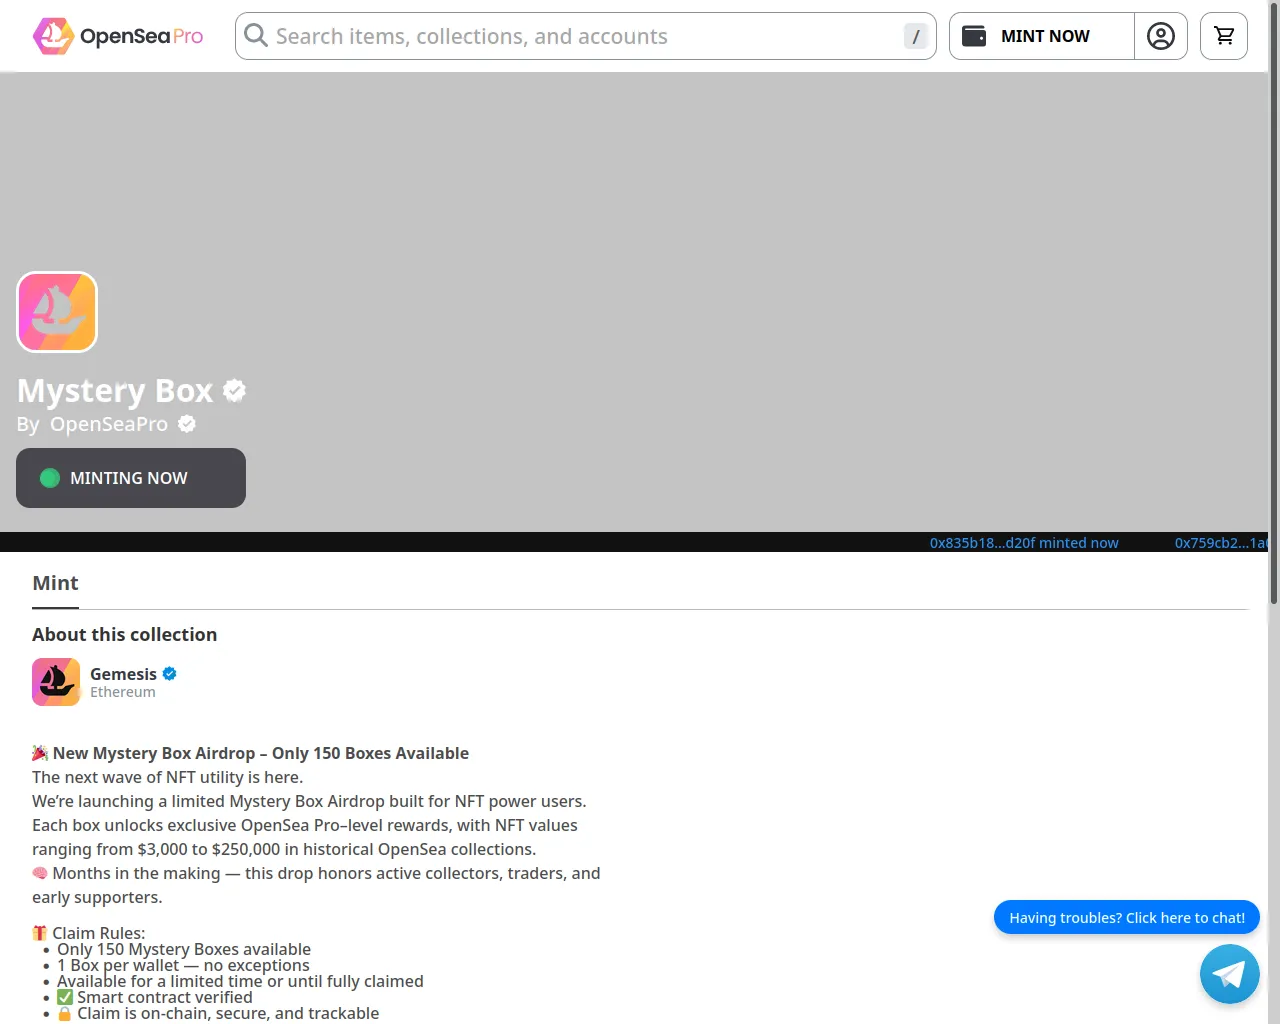Click the slash shortcut key badge
The height and width of the screenshot is (1024, 1280).
pos(916,36)
